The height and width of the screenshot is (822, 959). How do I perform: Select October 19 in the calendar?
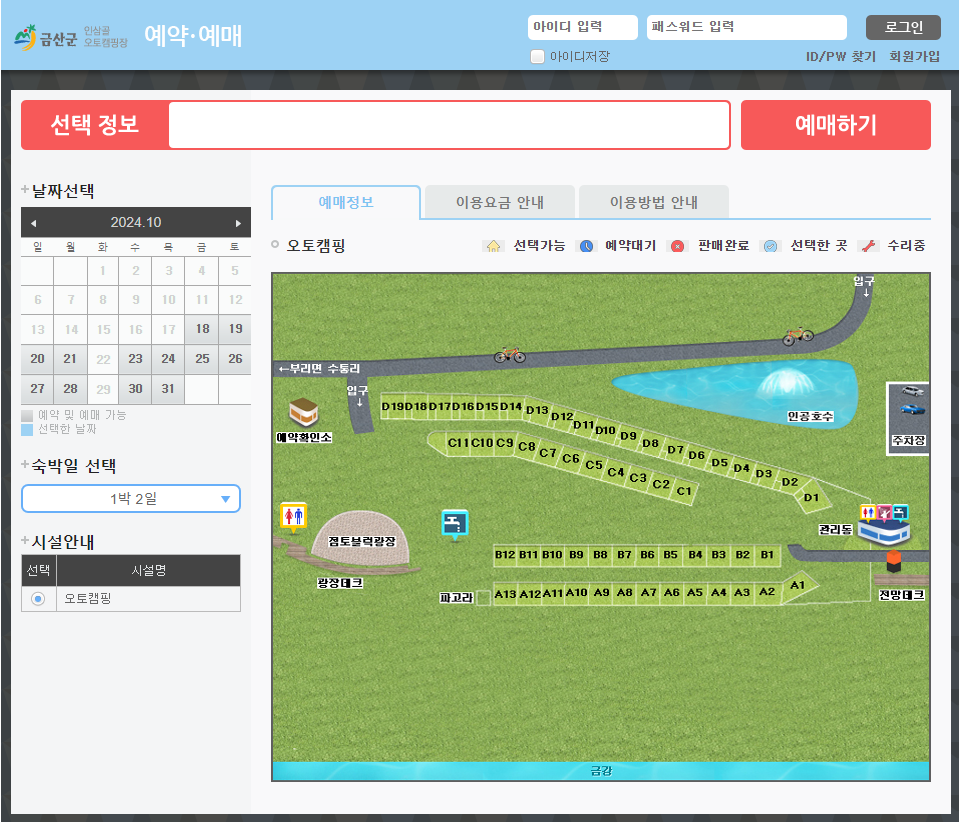pyautogui.click(x=235, y=329)
